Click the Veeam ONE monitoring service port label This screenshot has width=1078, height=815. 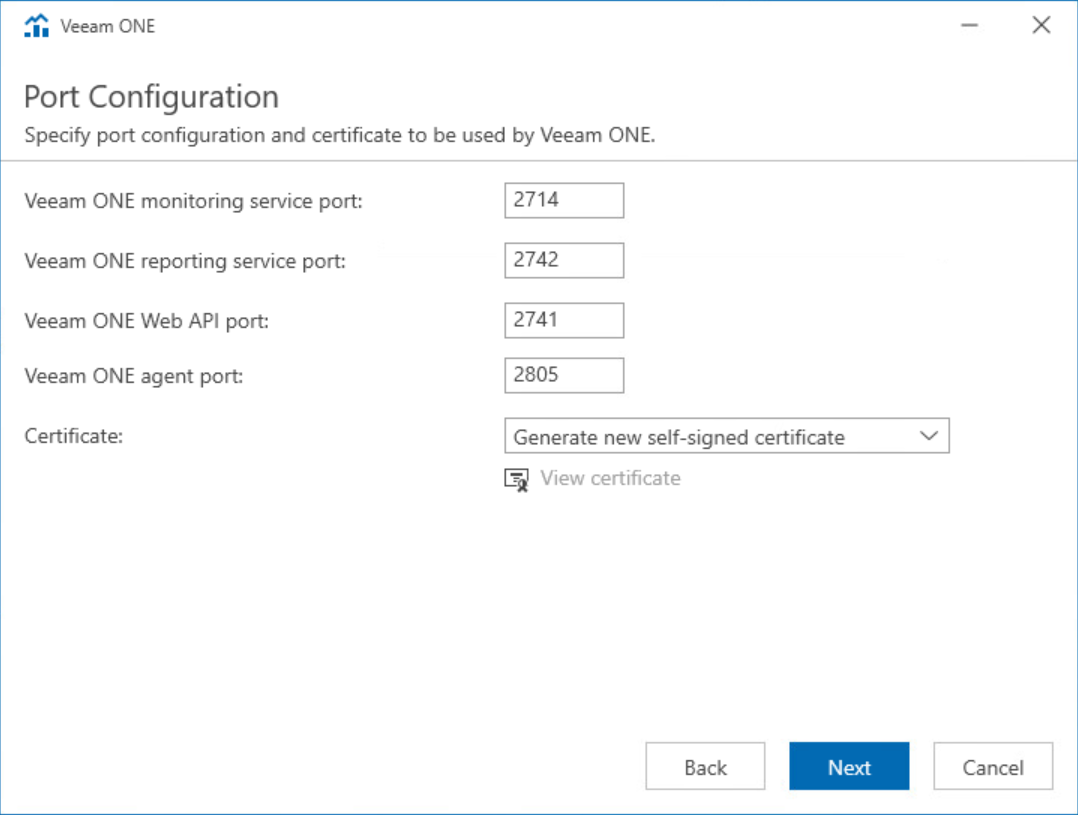coord(193,201)
